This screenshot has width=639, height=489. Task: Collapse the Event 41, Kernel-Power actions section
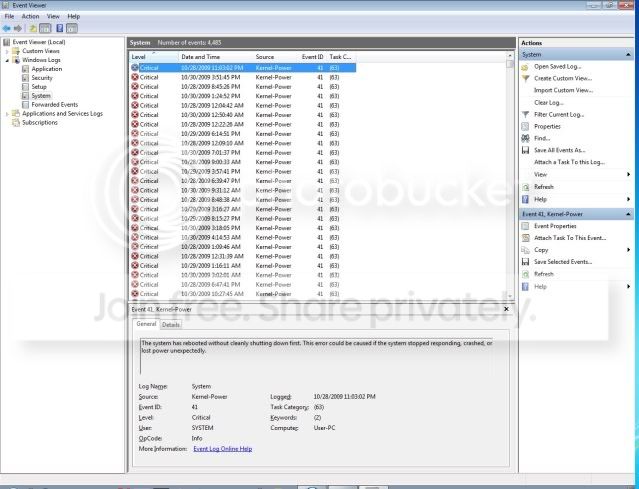(x=628, y=214)
